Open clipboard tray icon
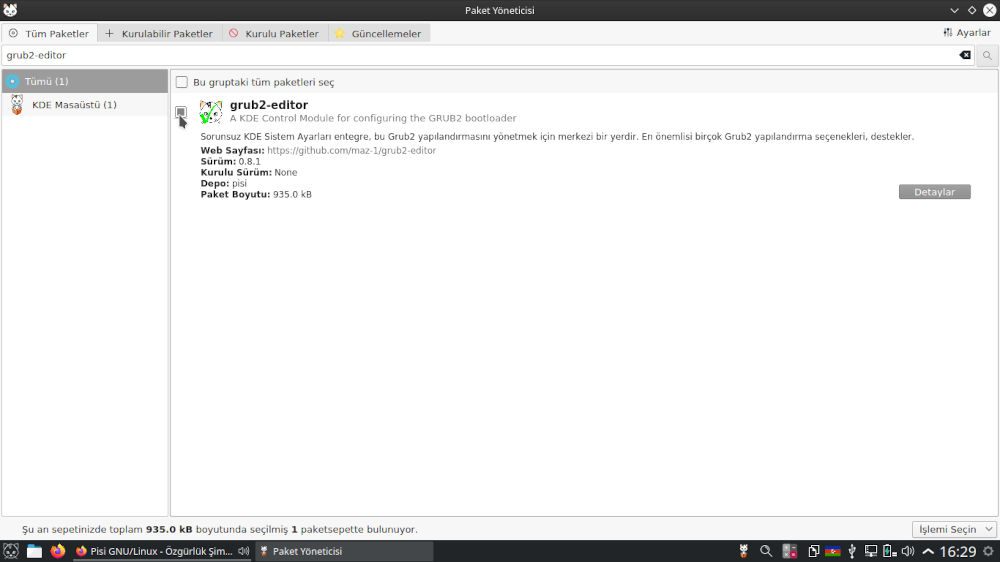This screenshot has height=562, width=1000. 813,551
